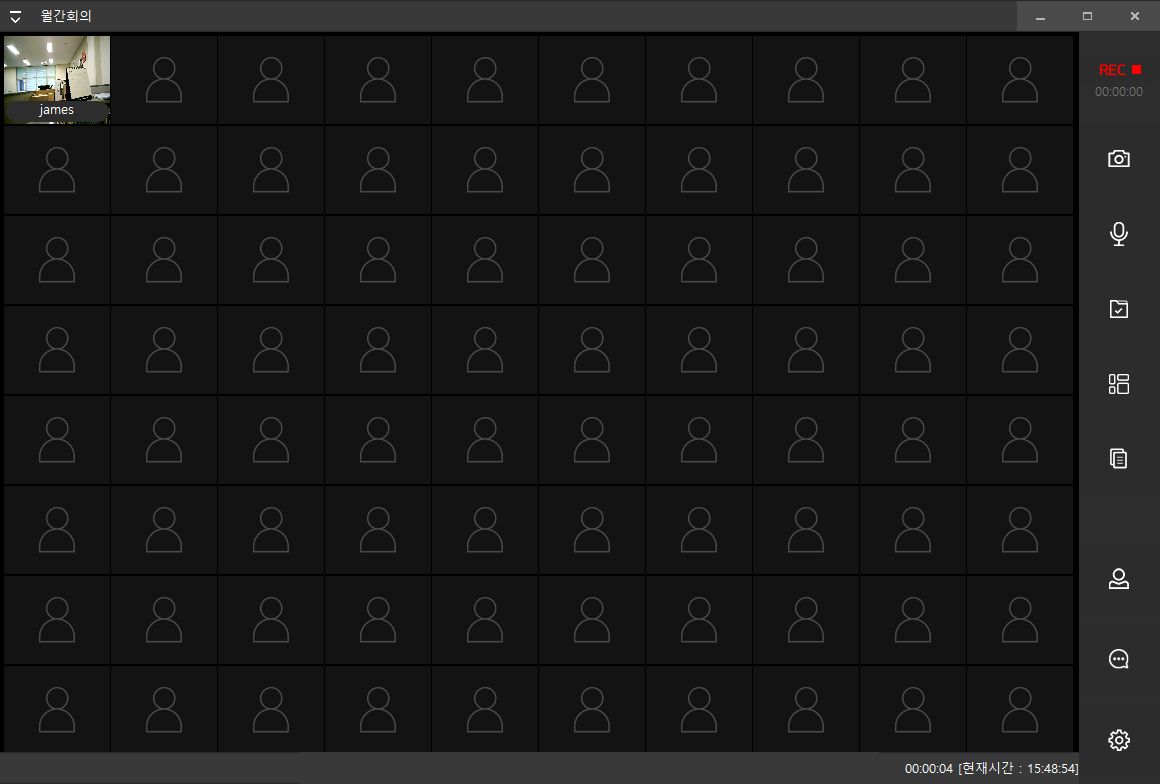Viewport: 1160px width, 784px height.
Task: Start recording with the red REC button
Action: coord(1119,70)
